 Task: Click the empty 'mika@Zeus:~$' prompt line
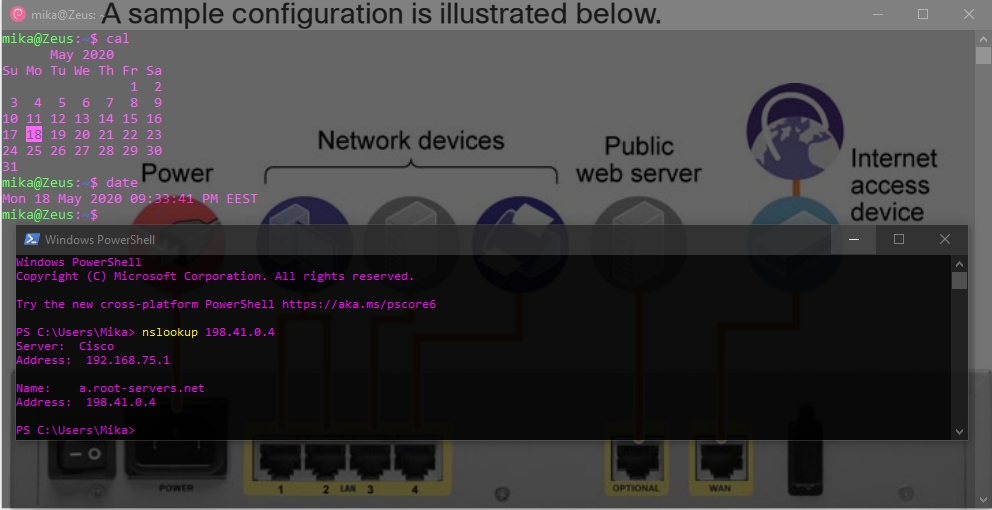tap(50, 215)
